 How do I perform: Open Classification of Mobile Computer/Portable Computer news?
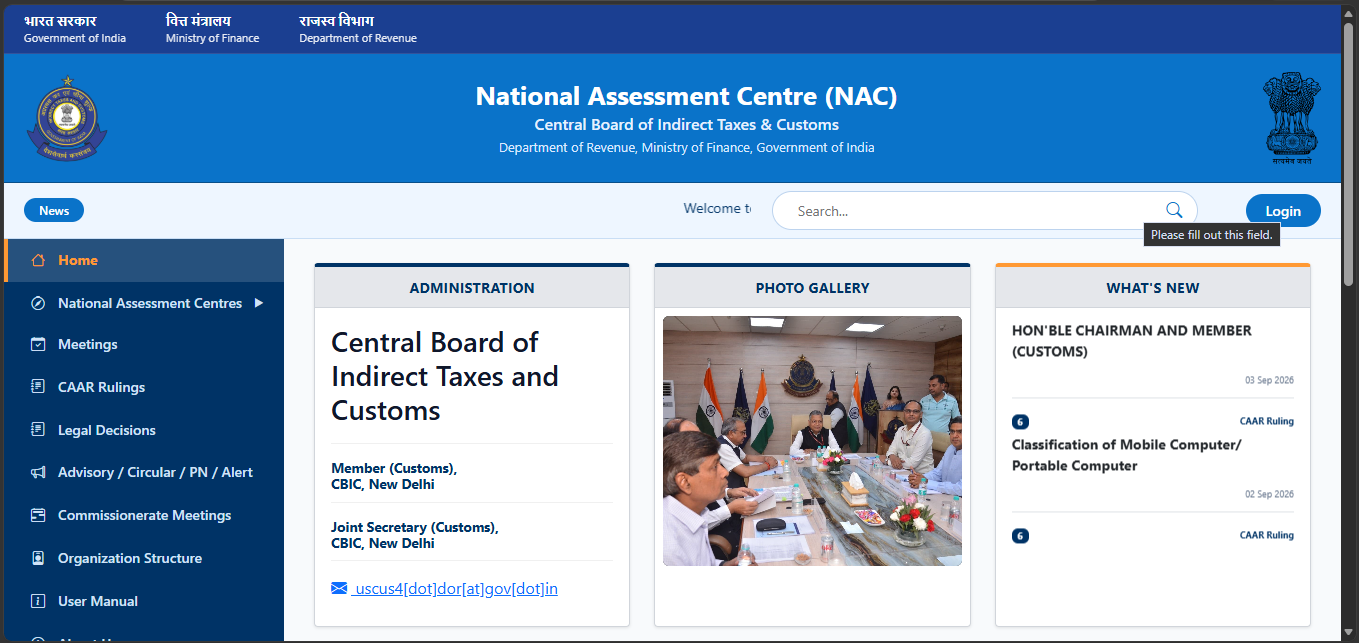1126,455
